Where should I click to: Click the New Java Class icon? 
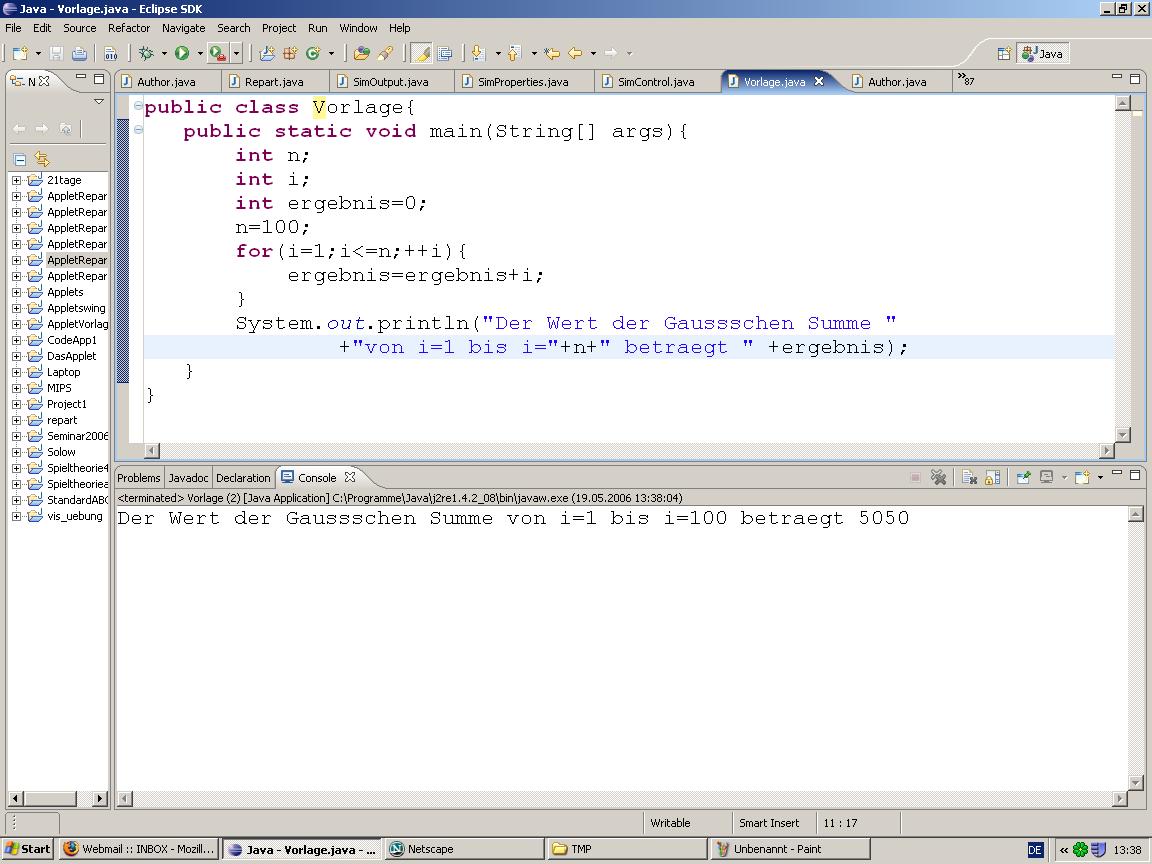[x=313, y=53]
